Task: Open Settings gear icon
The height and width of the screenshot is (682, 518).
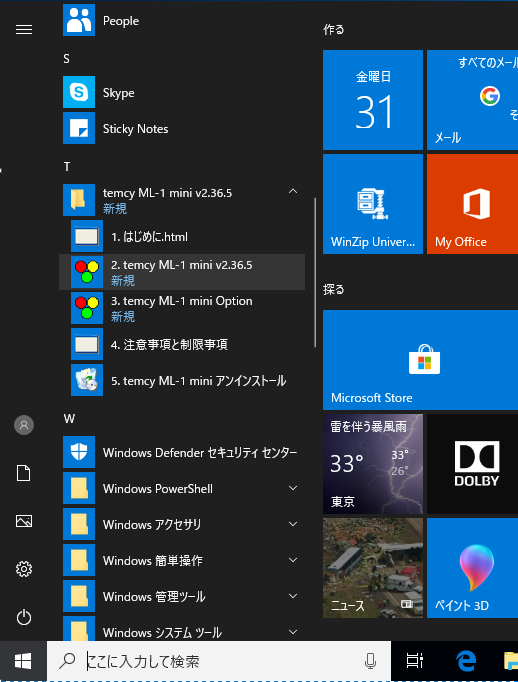Action: (x=24, y=569)
